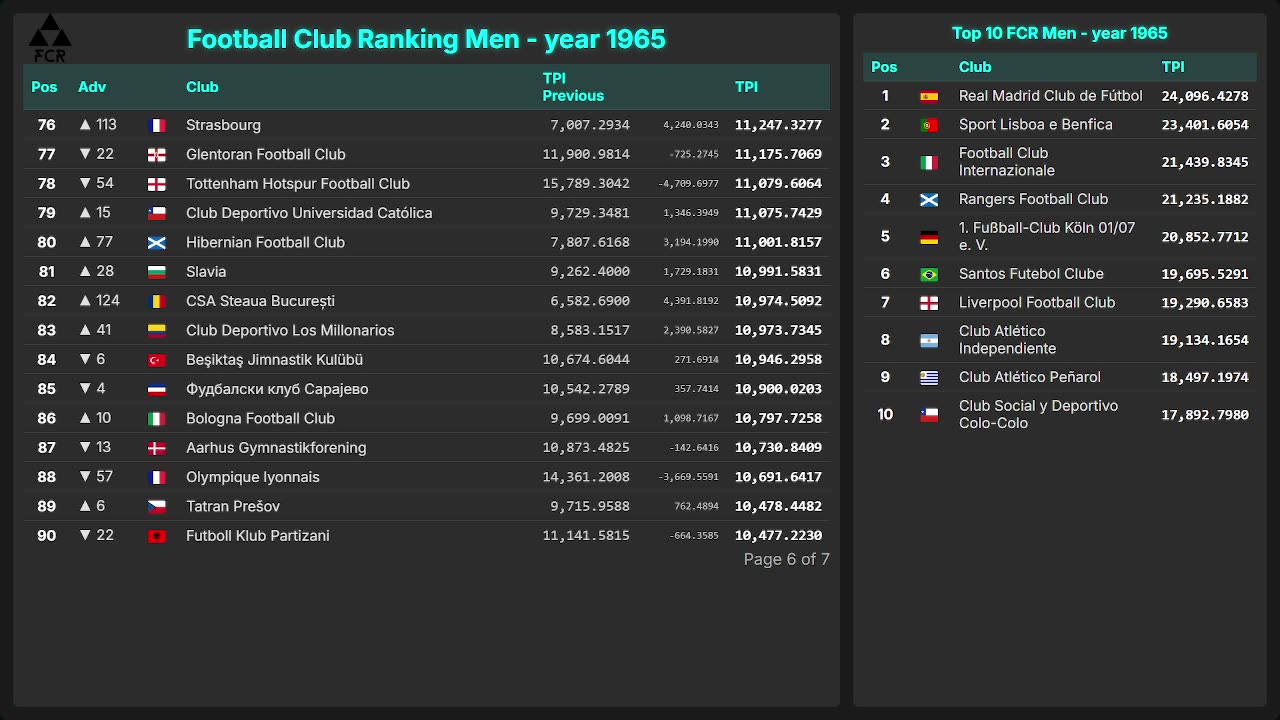This screenshot has height=720, width=1280.
Task: Click the France flag beside Strasbourg
Action: point(157,126)
